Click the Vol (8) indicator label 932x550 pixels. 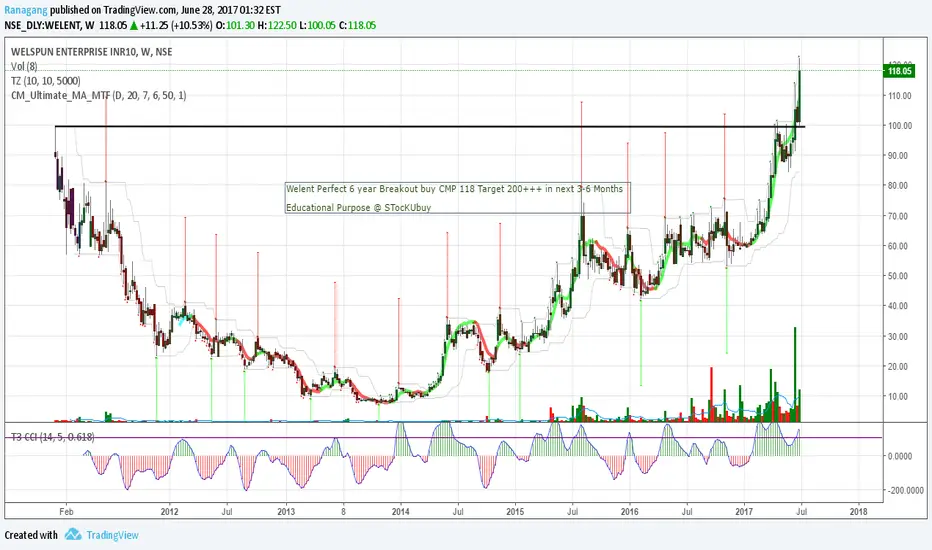24,66
